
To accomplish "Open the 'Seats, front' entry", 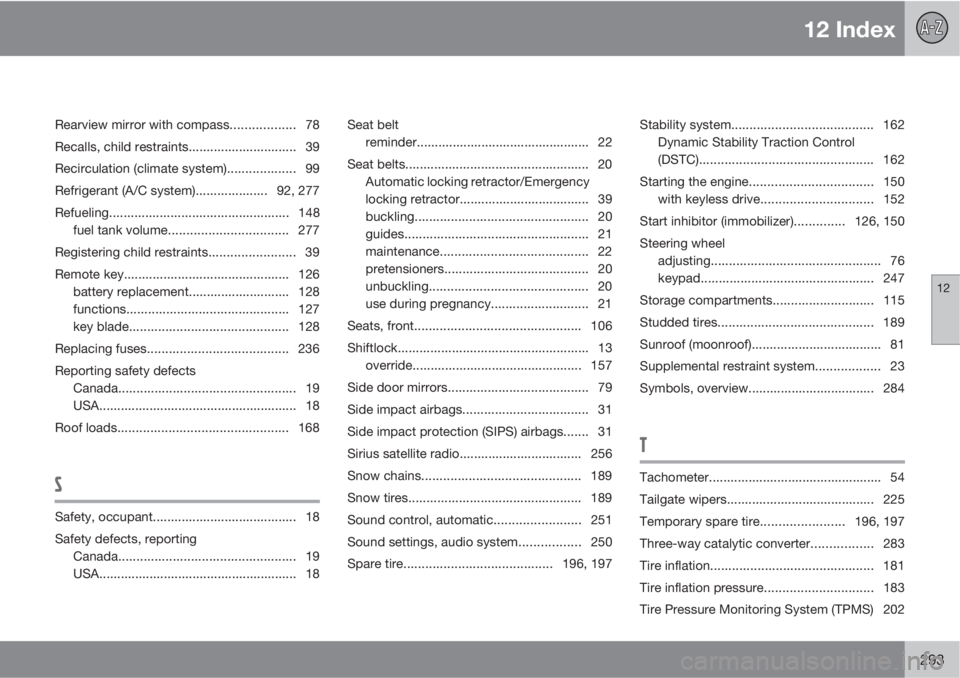I will [x=479, y=326].
